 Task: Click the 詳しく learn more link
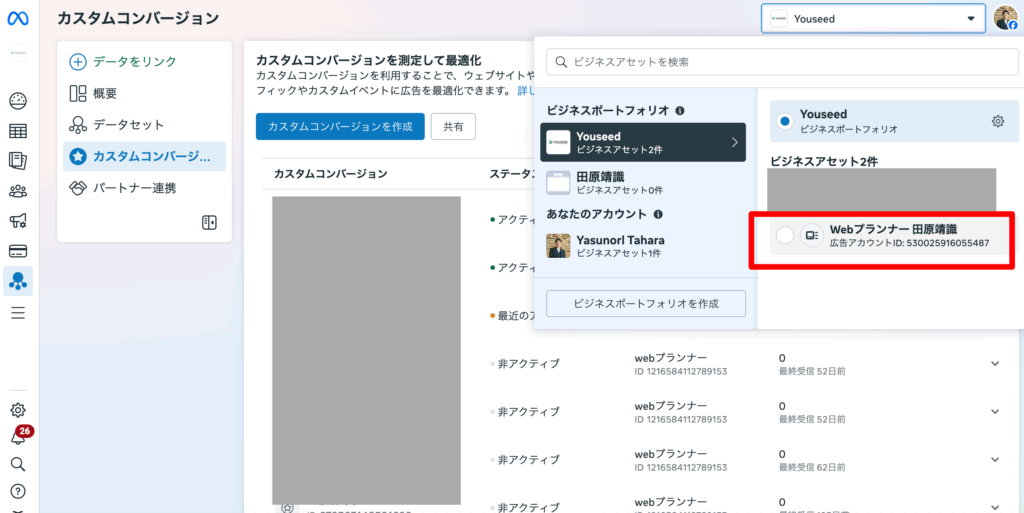pos(526,90)
